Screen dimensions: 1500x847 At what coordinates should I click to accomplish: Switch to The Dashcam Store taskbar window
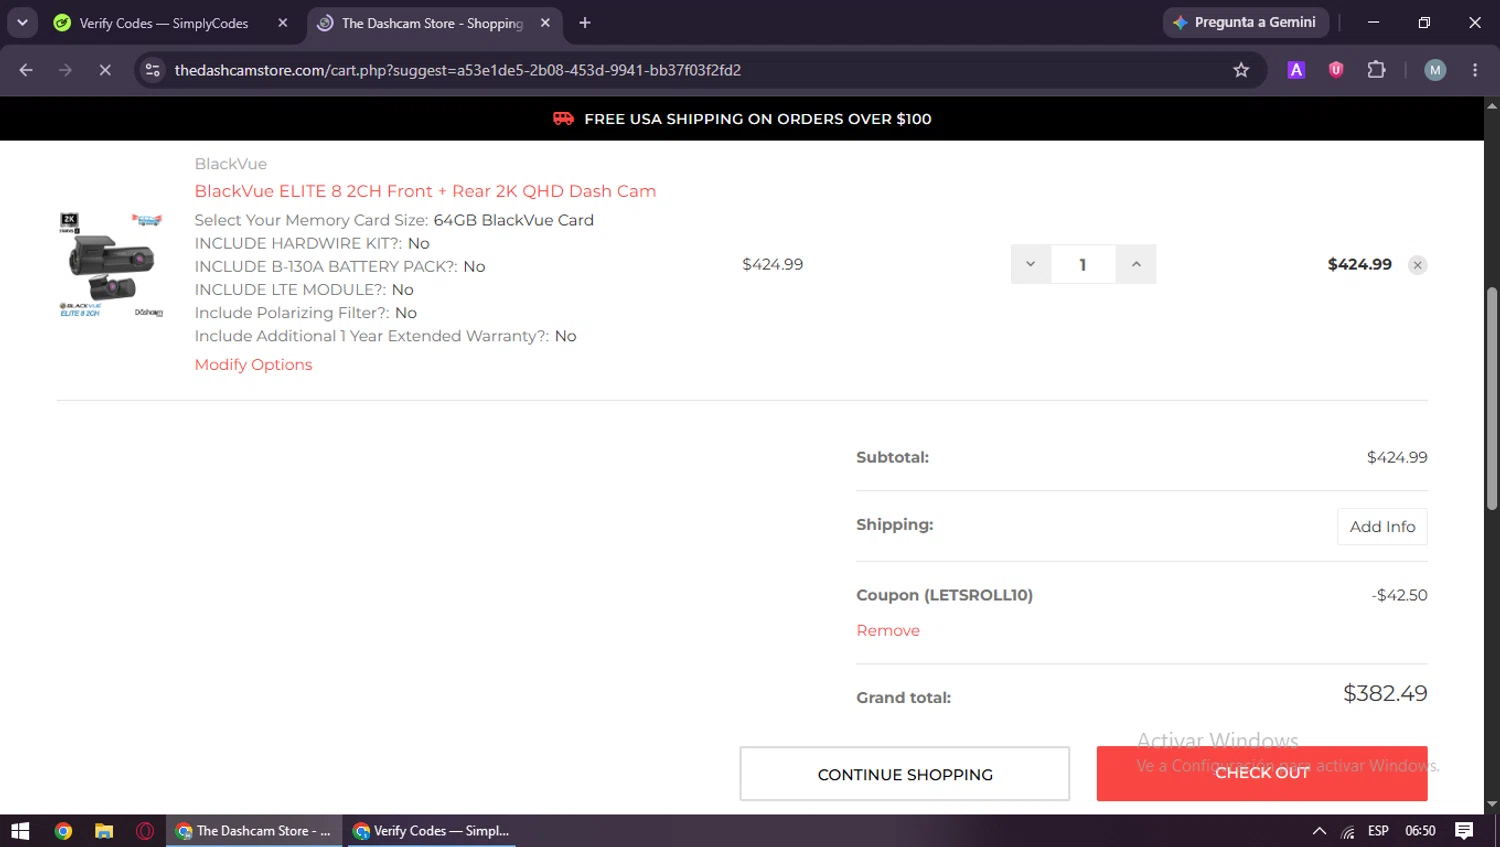click(x=254, y=831)
